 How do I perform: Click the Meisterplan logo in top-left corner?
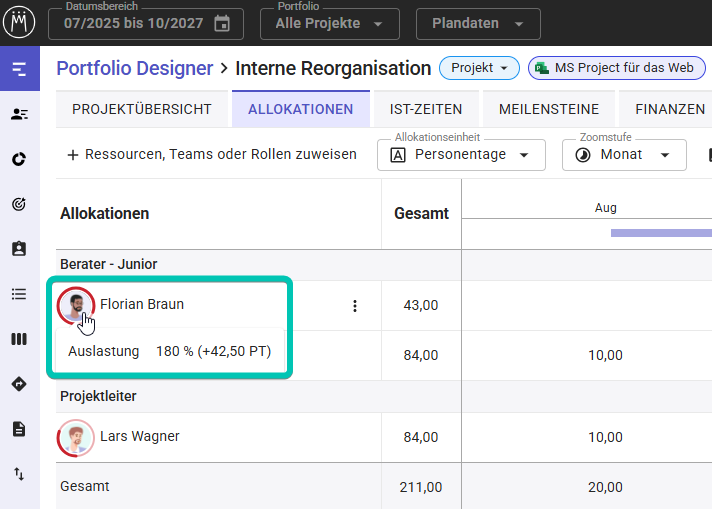[19, 22]
